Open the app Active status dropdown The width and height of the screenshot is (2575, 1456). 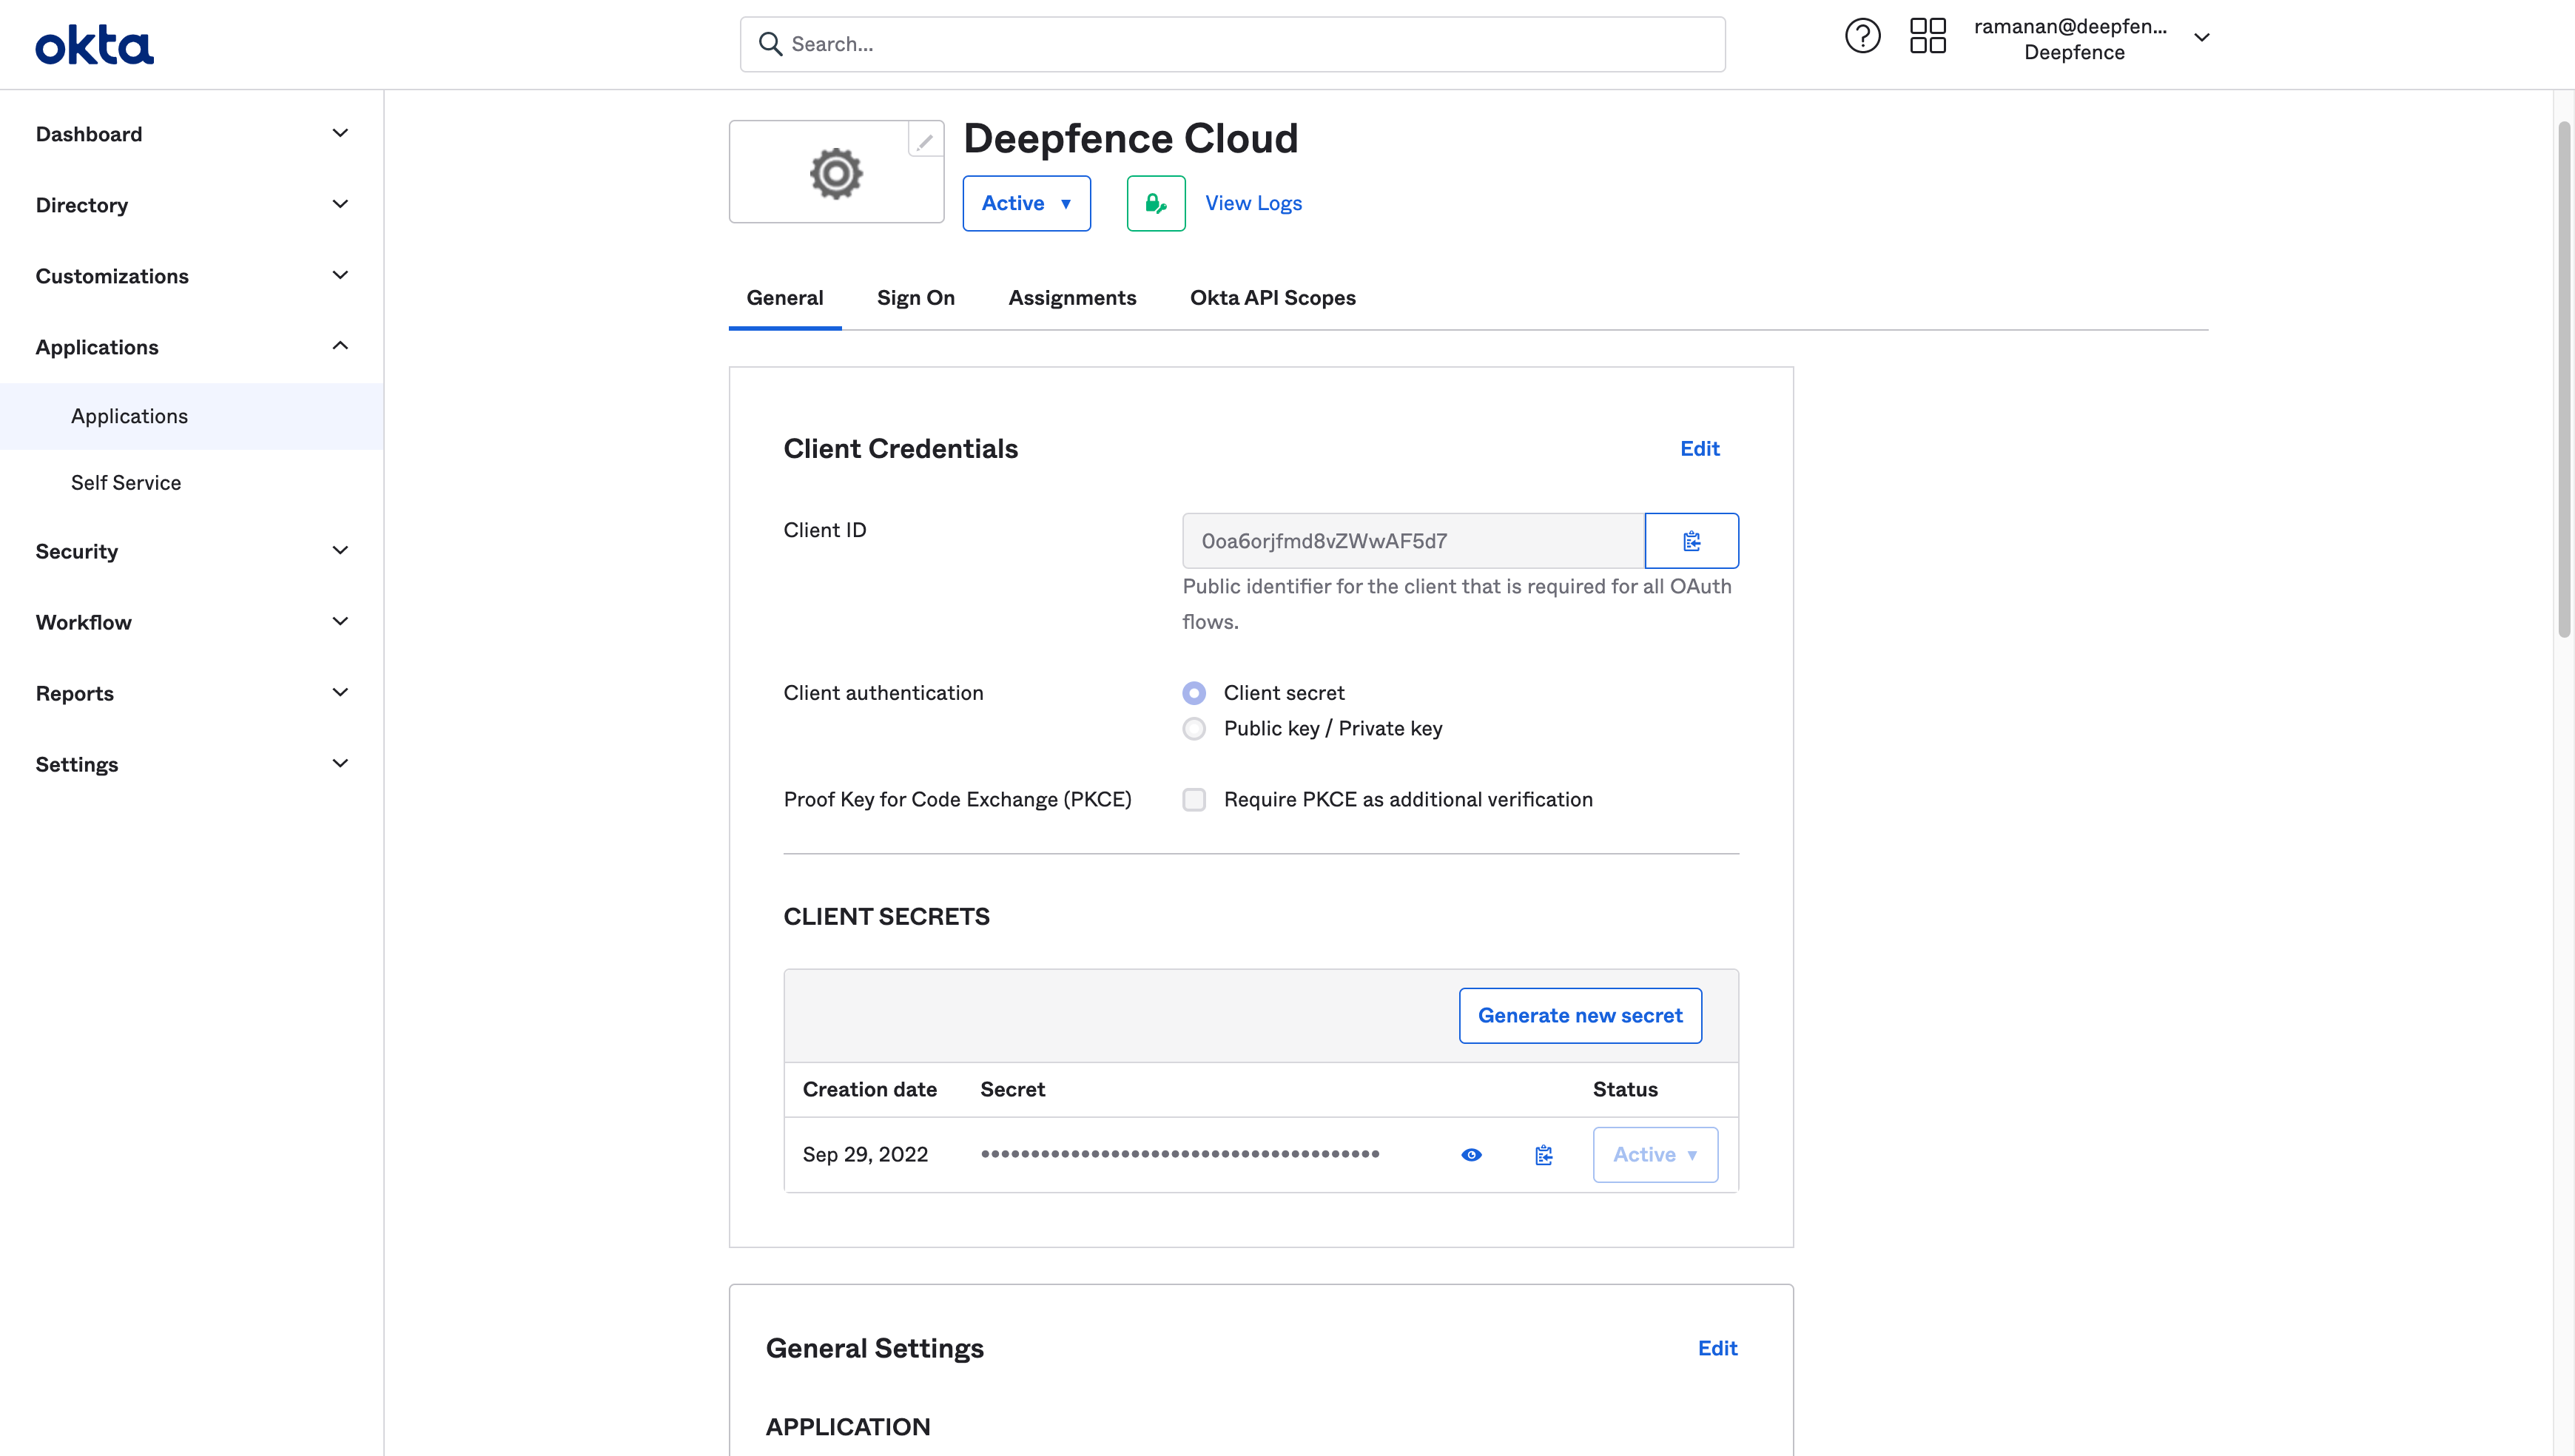(x=1026, y=203)
